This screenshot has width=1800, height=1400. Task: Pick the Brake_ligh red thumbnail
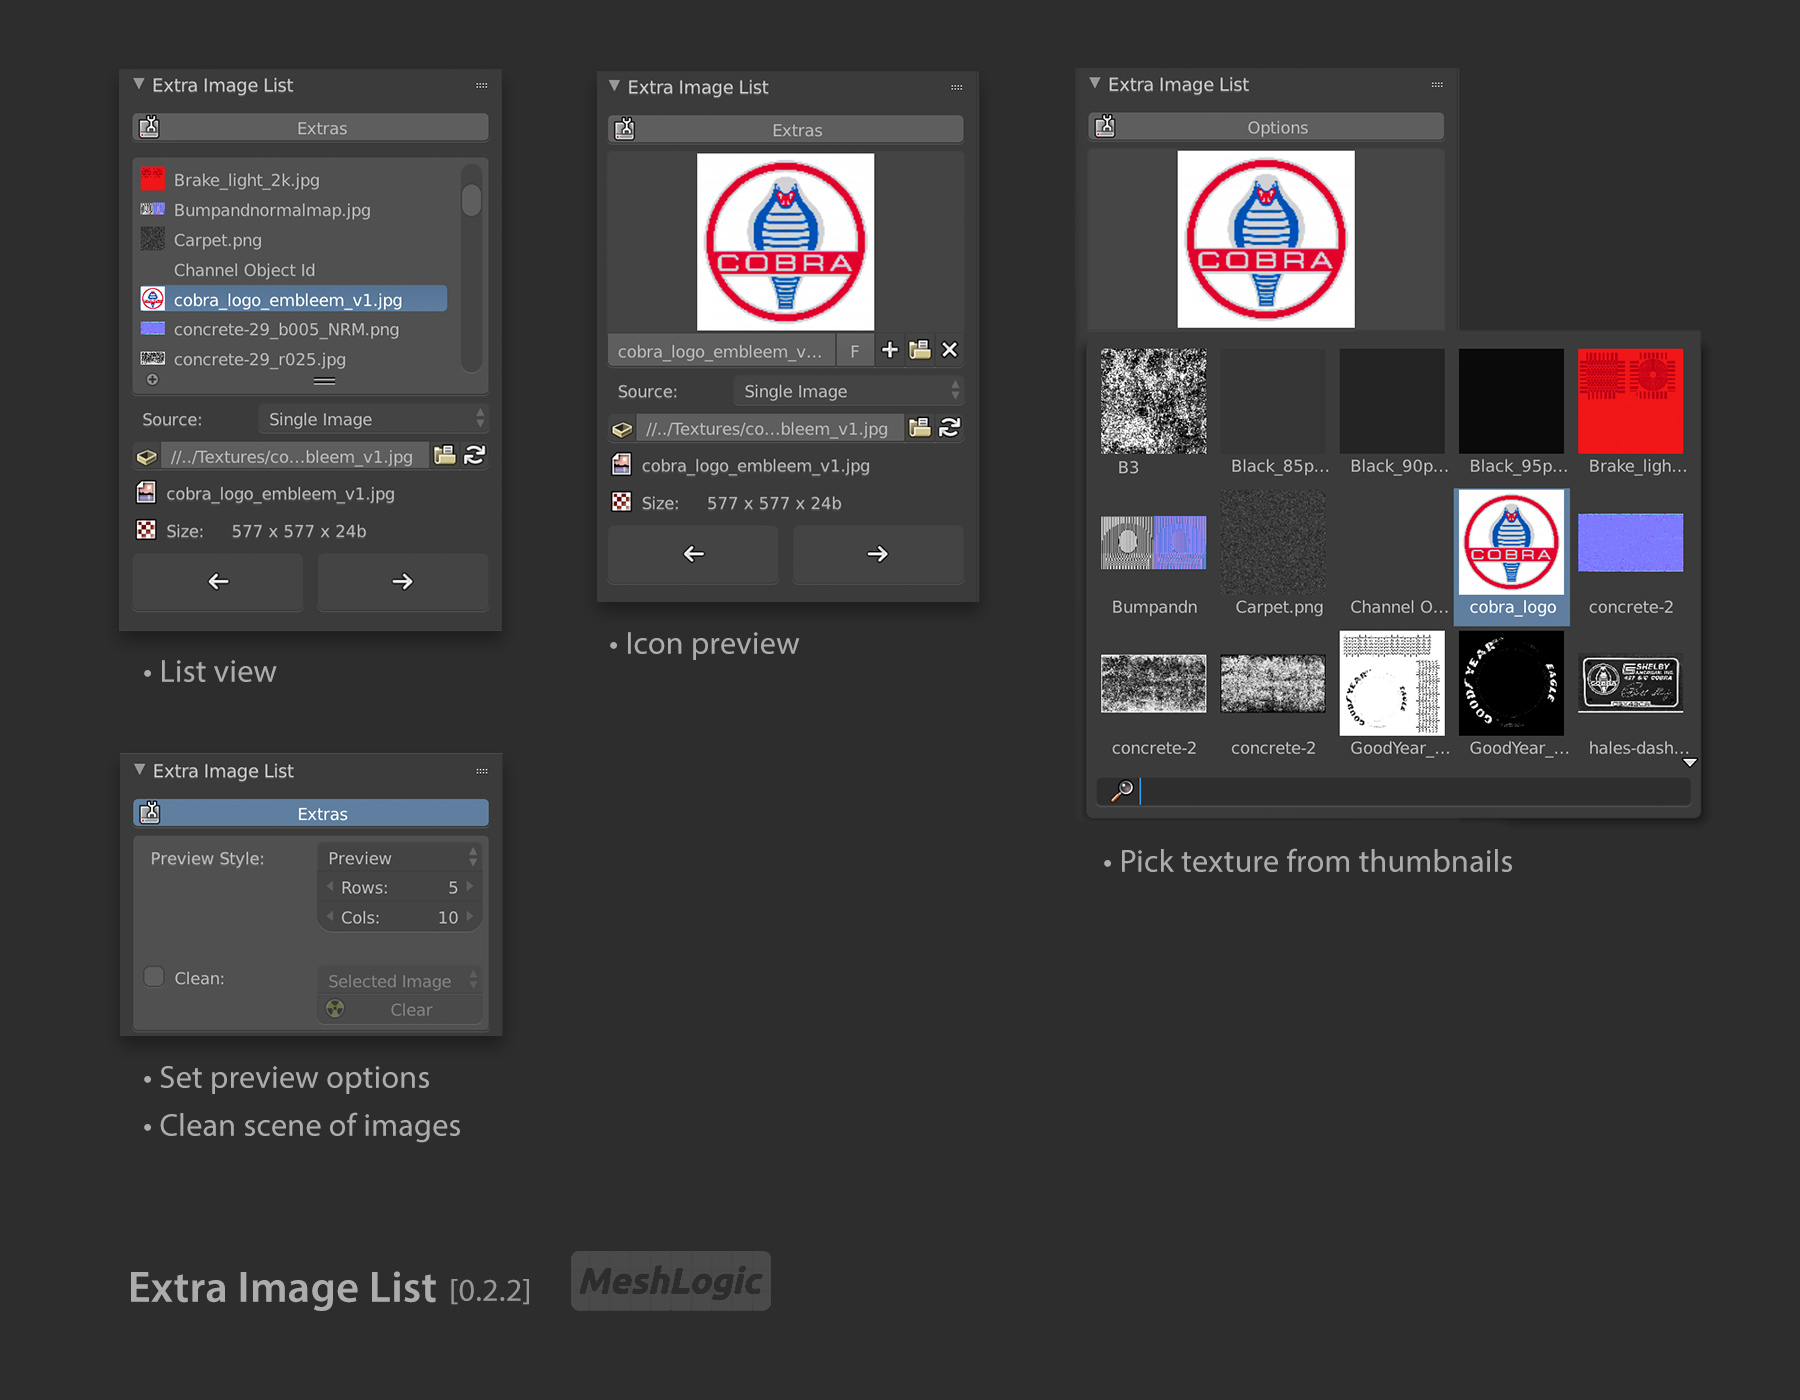click(1631, 412)
